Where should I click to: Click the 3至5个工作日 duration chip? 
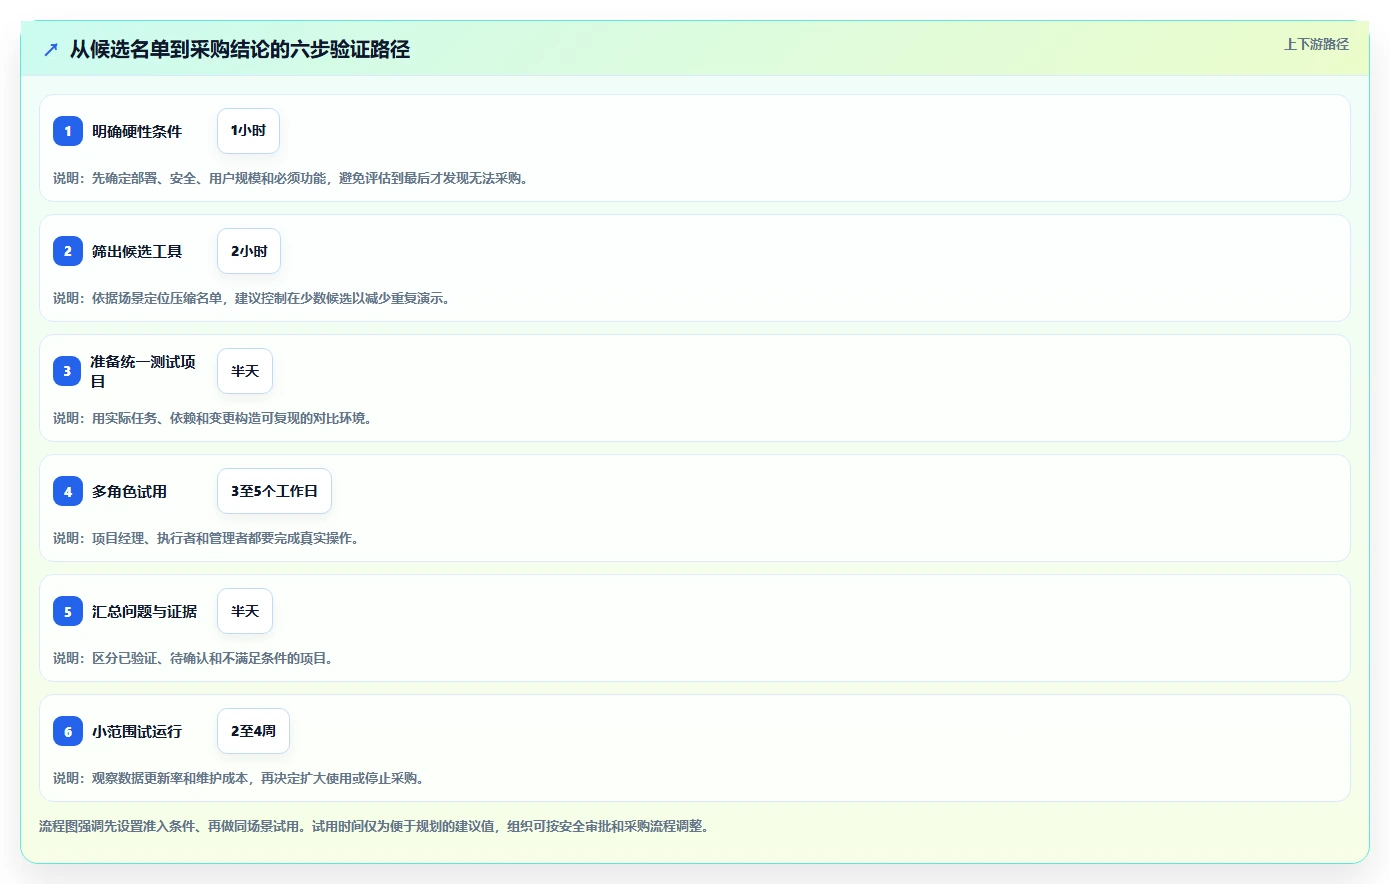coord(274,491)
